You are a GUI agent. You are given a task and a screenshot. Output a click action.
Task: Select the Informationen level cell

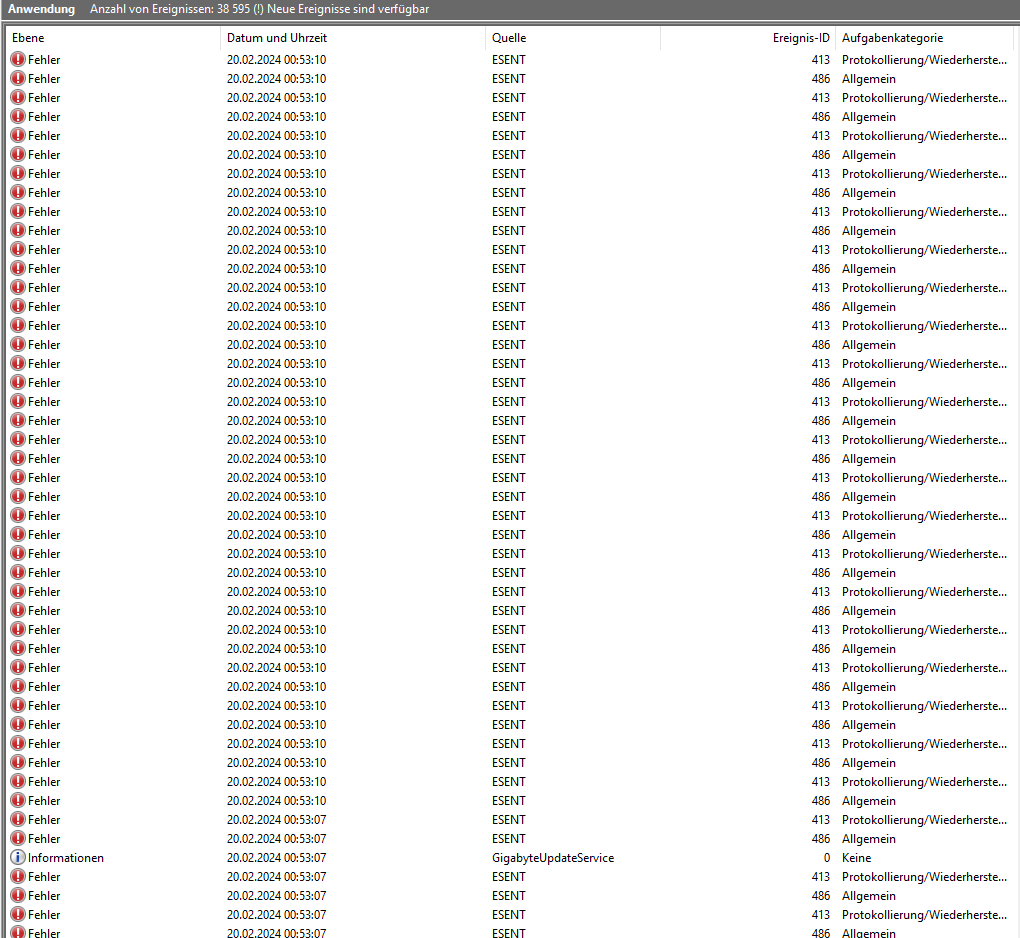click(66, 857)
